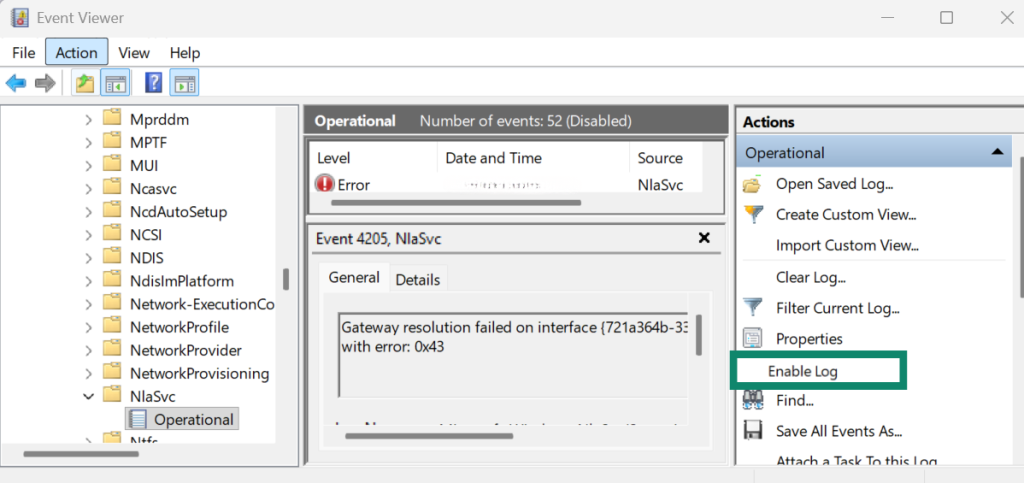Click the blue Help toolbar icon

pyautogui.click(x=154, y=83)
